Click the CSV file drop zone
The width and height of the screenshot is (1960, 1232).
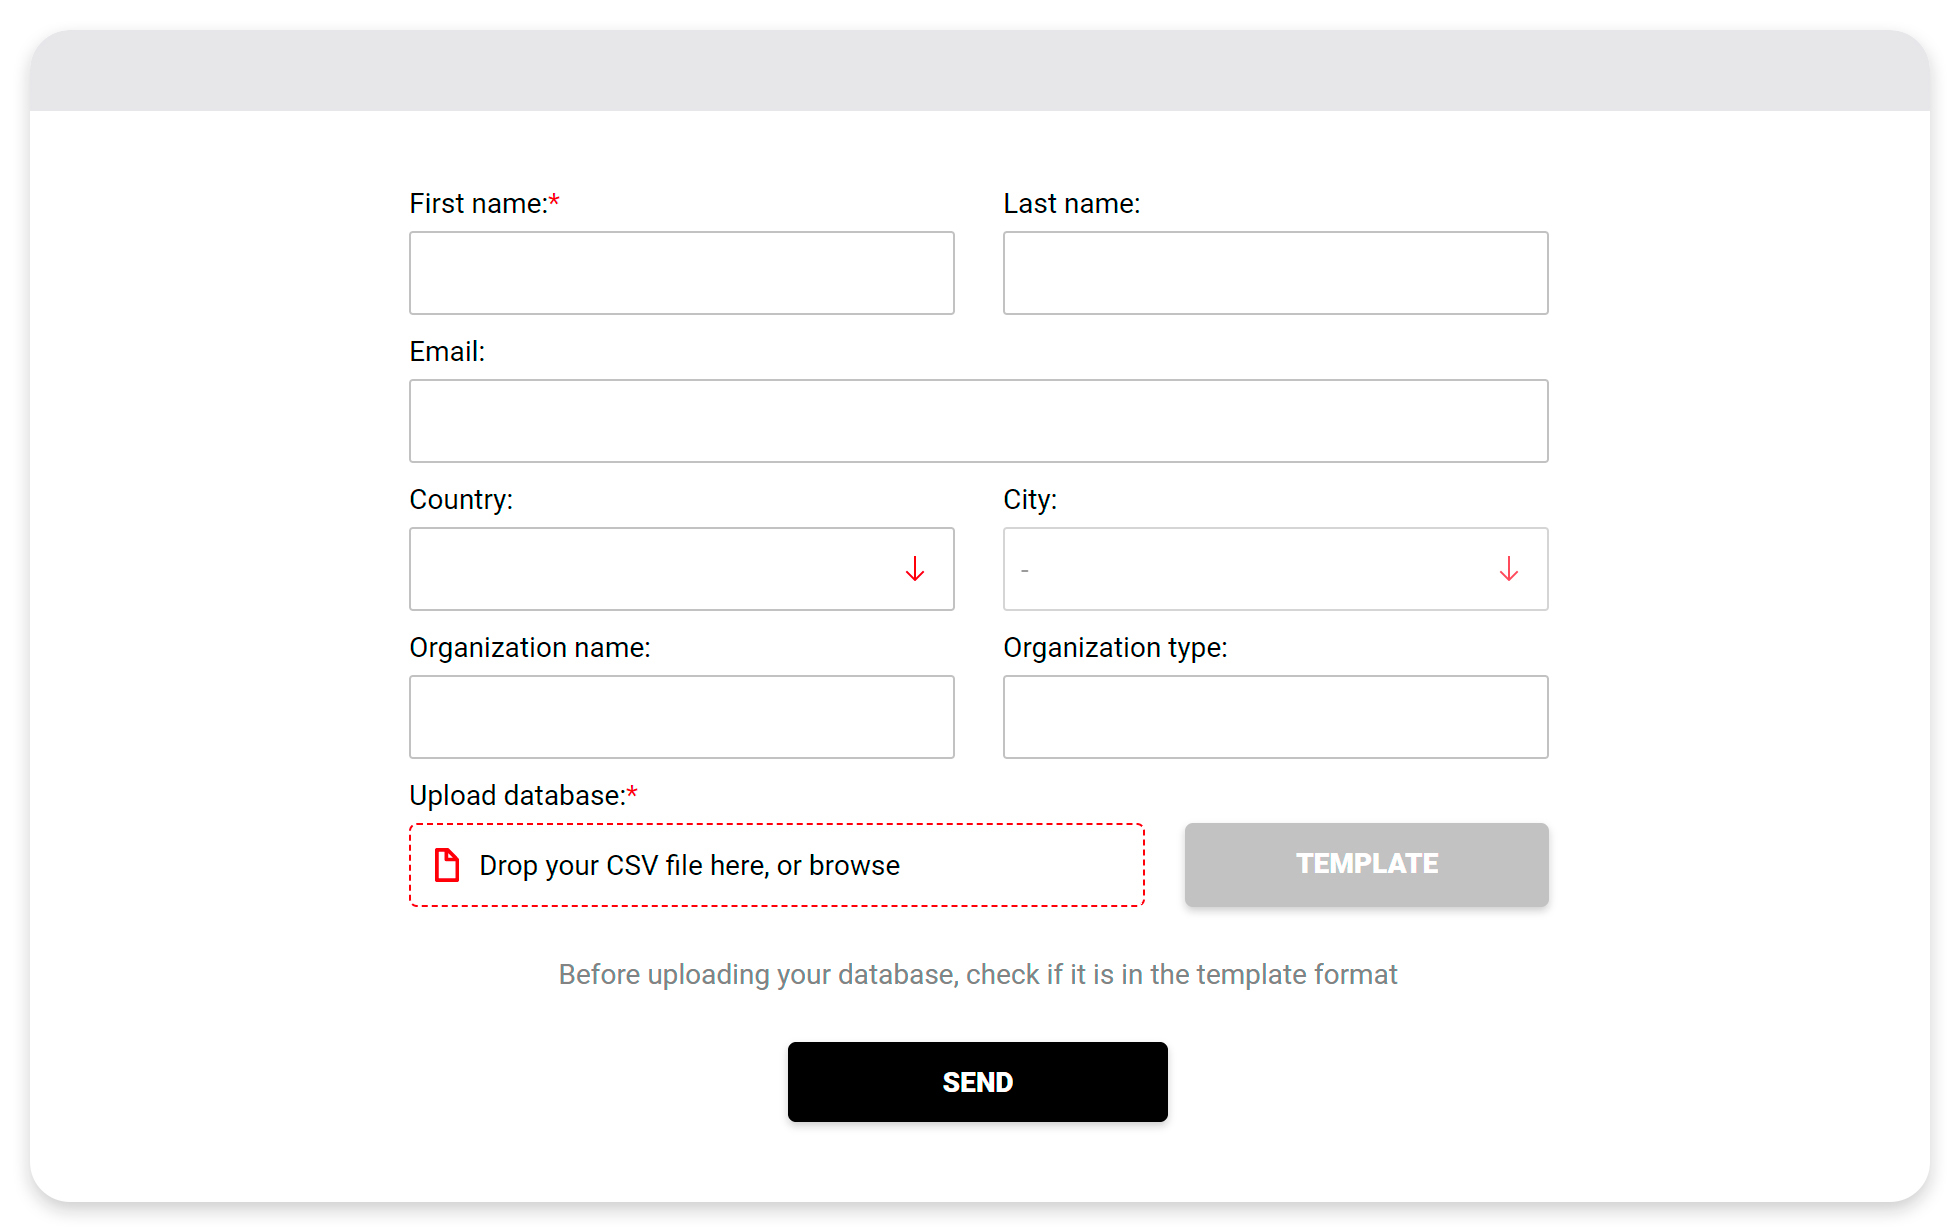pos(776,865)
